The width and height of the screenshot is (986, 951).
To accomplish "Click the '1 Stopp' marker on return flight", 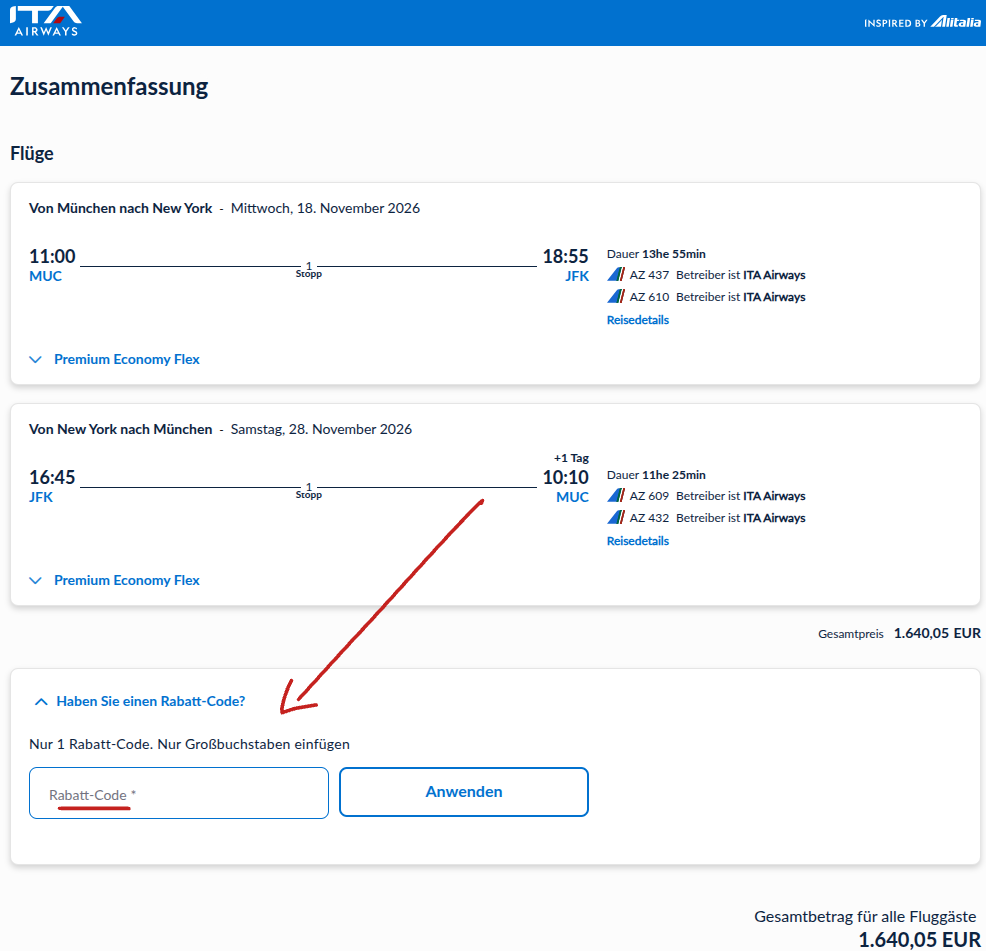I will 308,491.
